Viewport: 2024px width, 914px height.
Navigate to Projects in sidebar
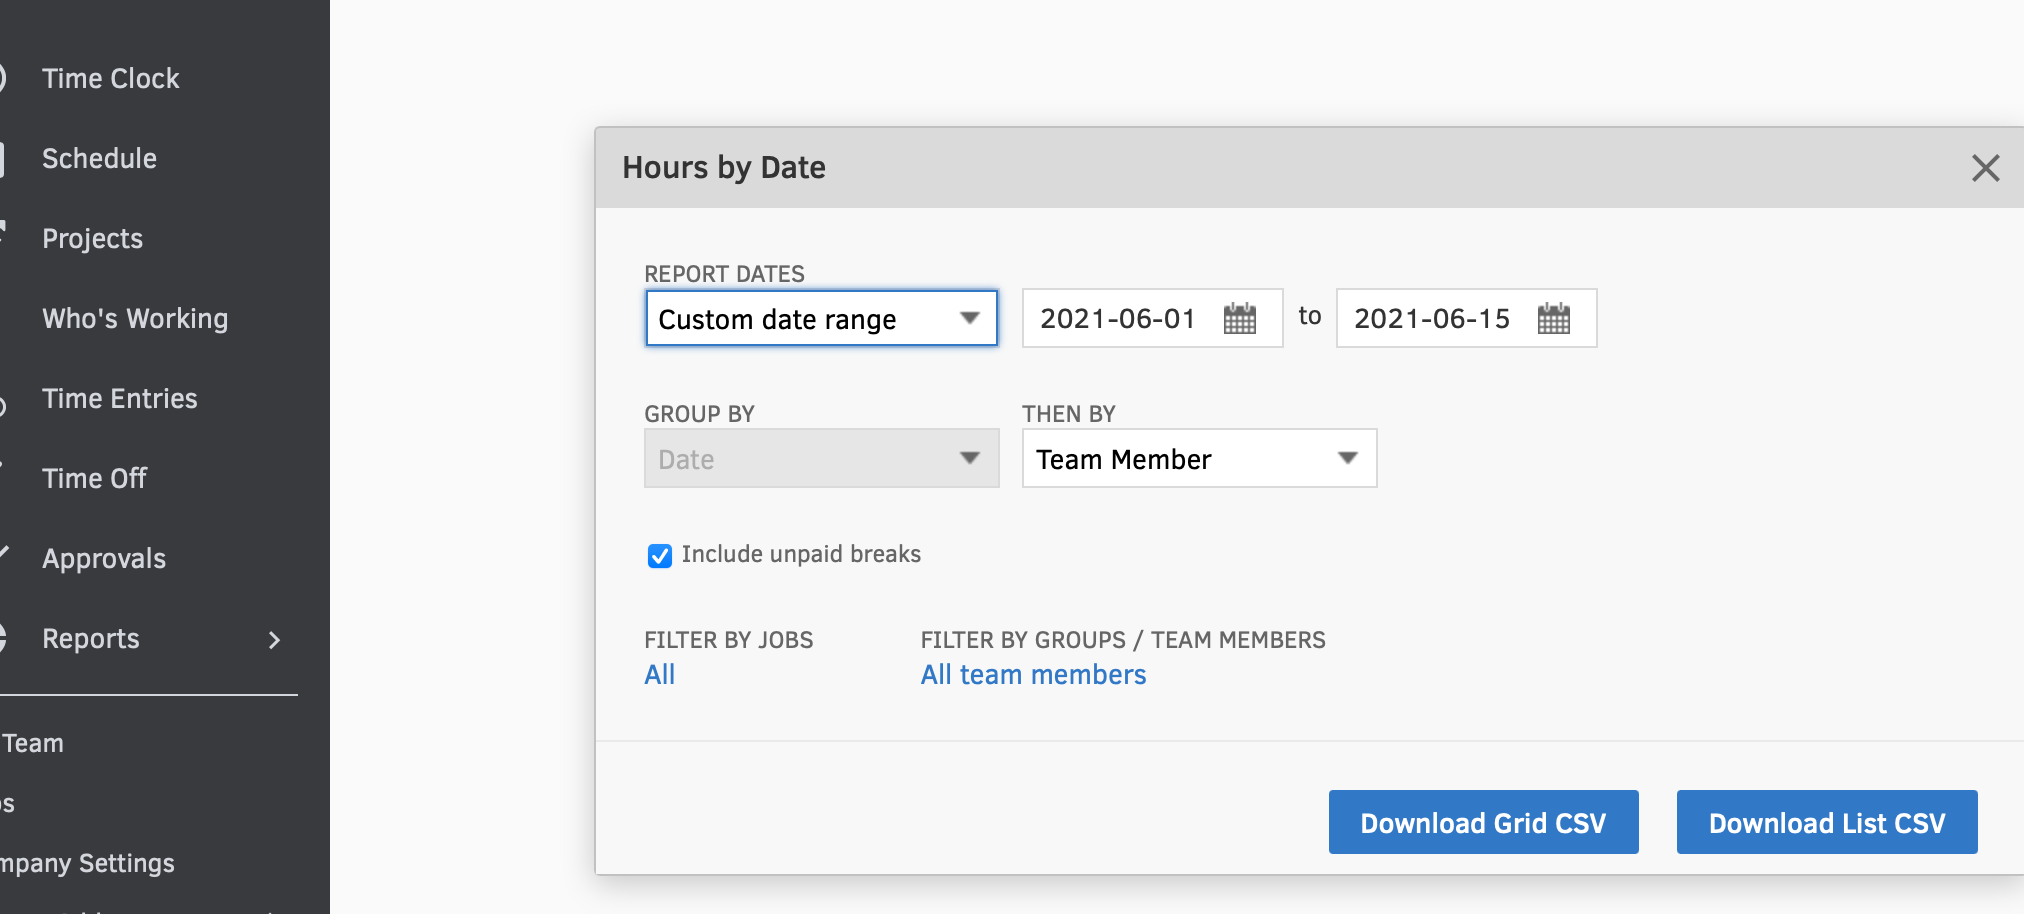pyautogui.click(x=92, y=239)
